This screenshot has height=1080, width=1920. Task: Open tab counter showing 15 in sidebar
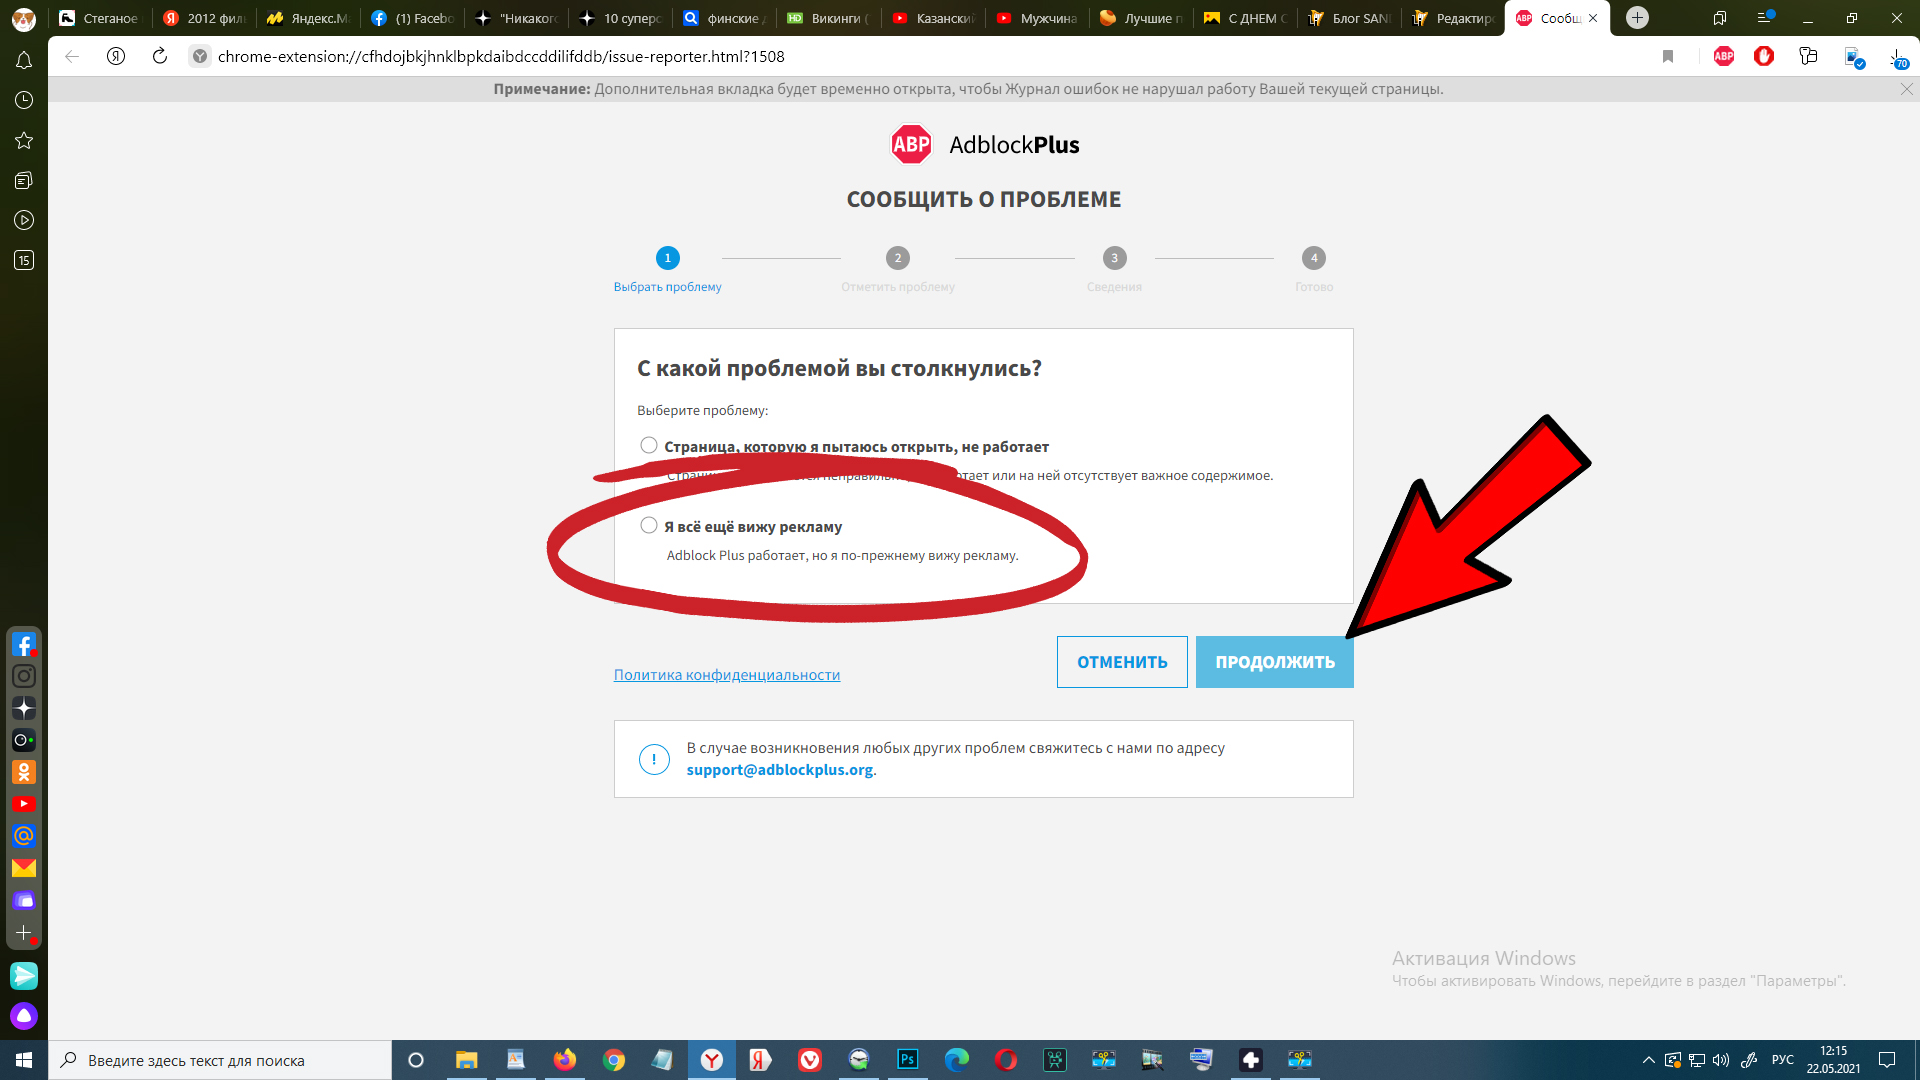[24, 261]
